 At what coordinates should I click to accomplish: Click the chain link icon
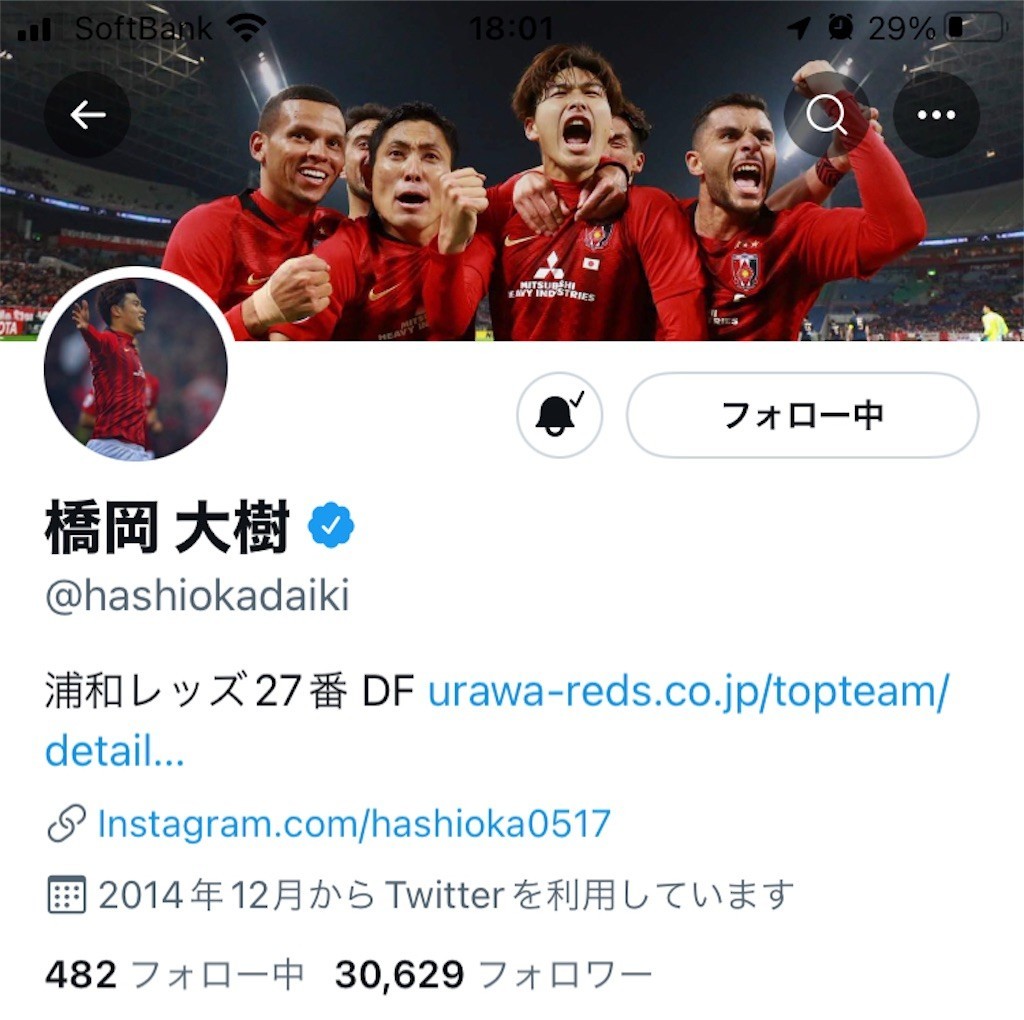(x=67, y=823)
